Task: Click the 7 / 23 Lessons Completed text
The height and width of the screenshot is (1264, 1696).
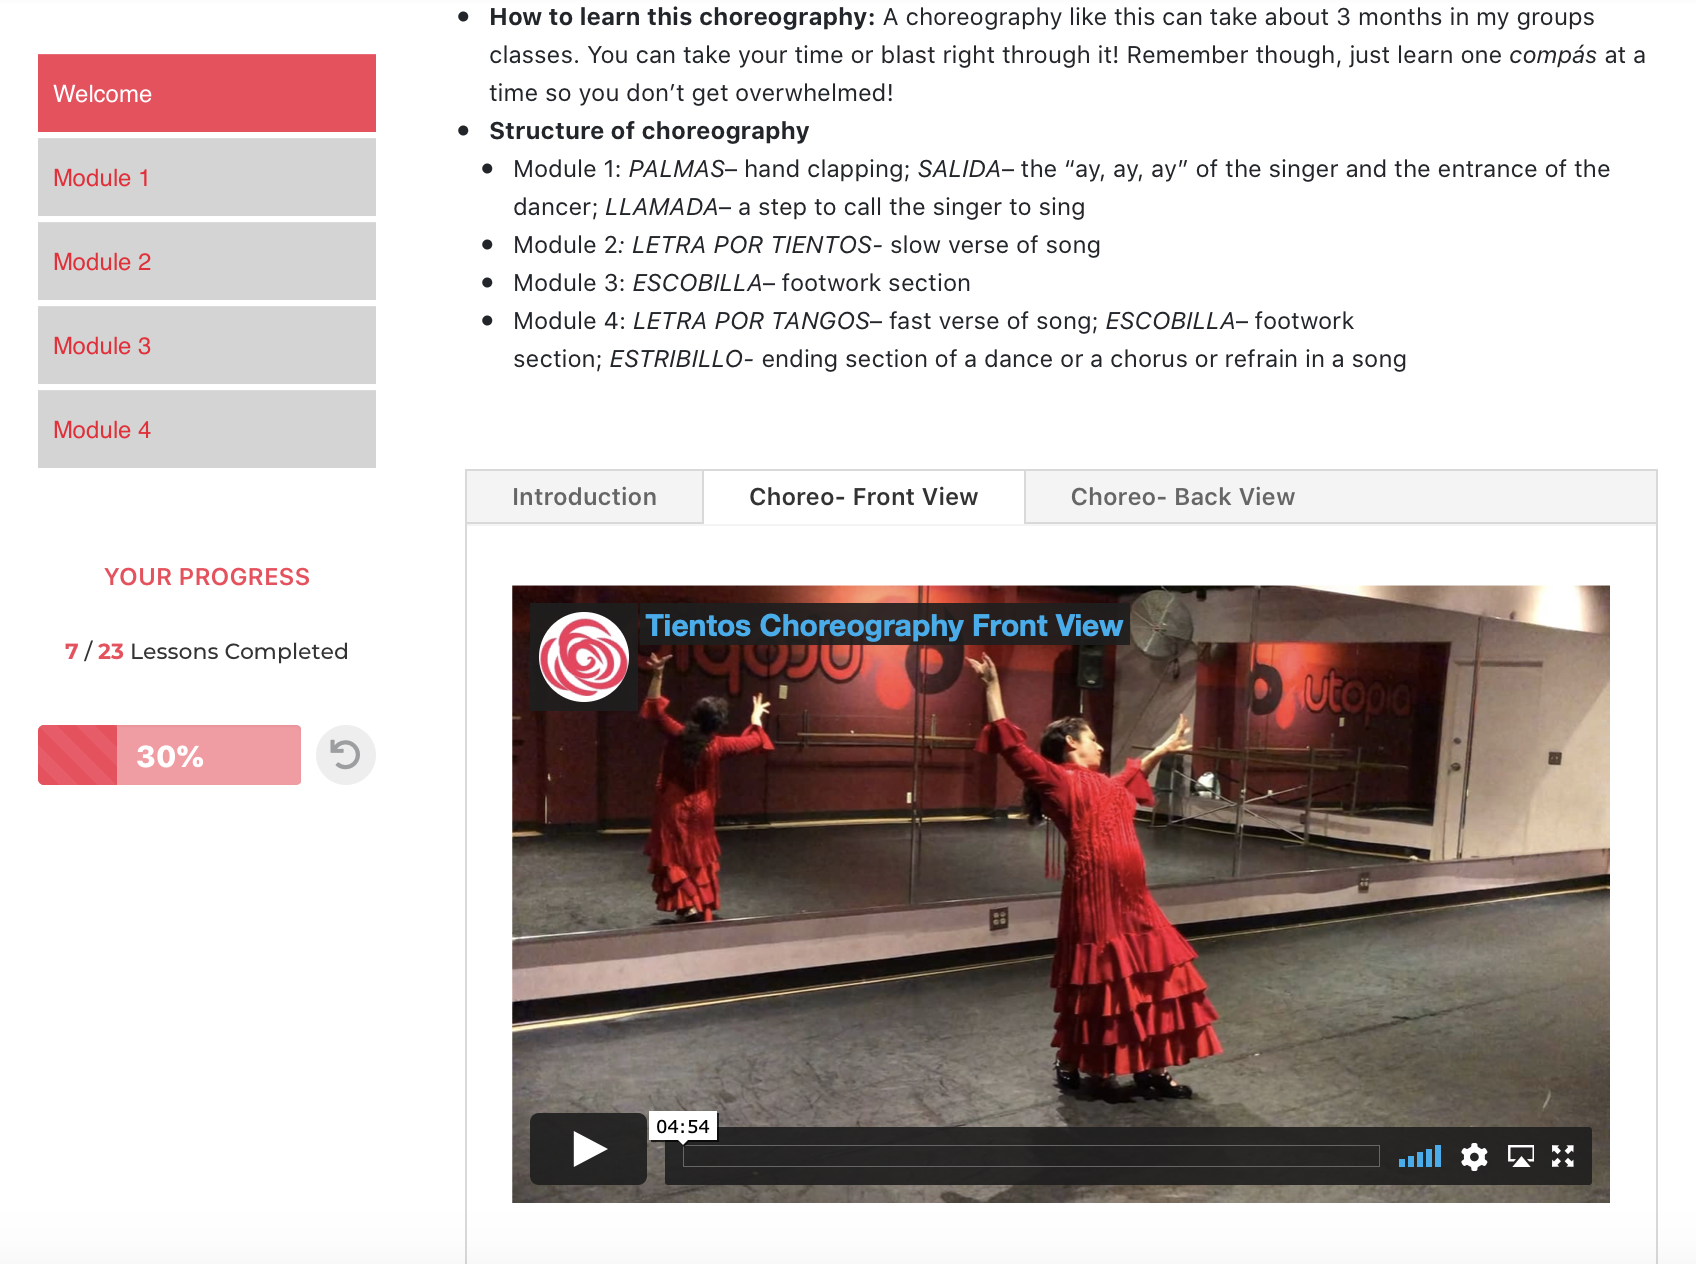Action: pyautogui.click(x=207, y=652)
